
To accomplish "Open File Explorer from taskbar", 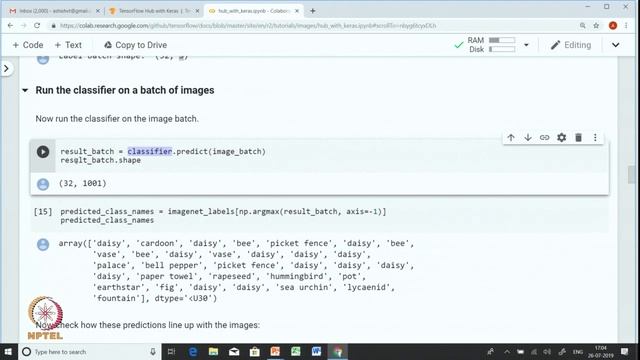I will pos(213,351).
